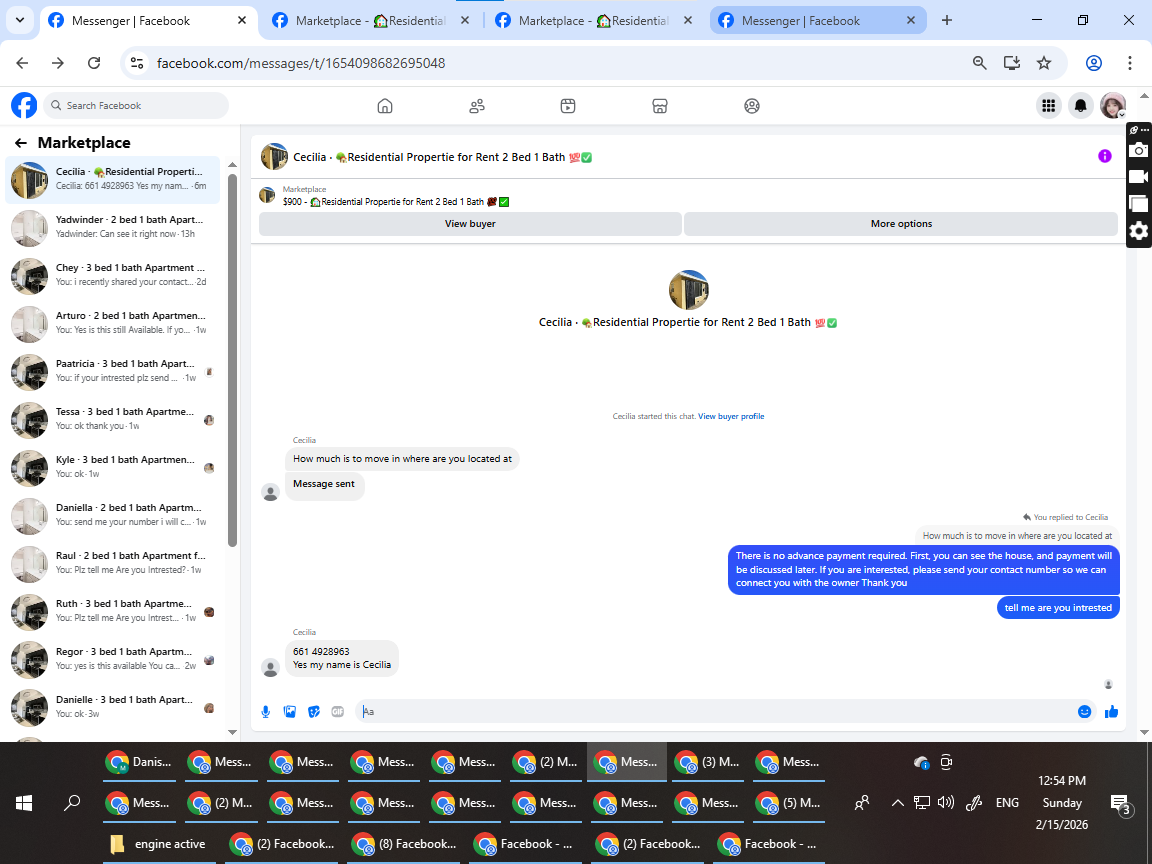The width and height of the screenshot is (1152, 864).
Task: Click the screen recorder video icon
Action: 1139,177
